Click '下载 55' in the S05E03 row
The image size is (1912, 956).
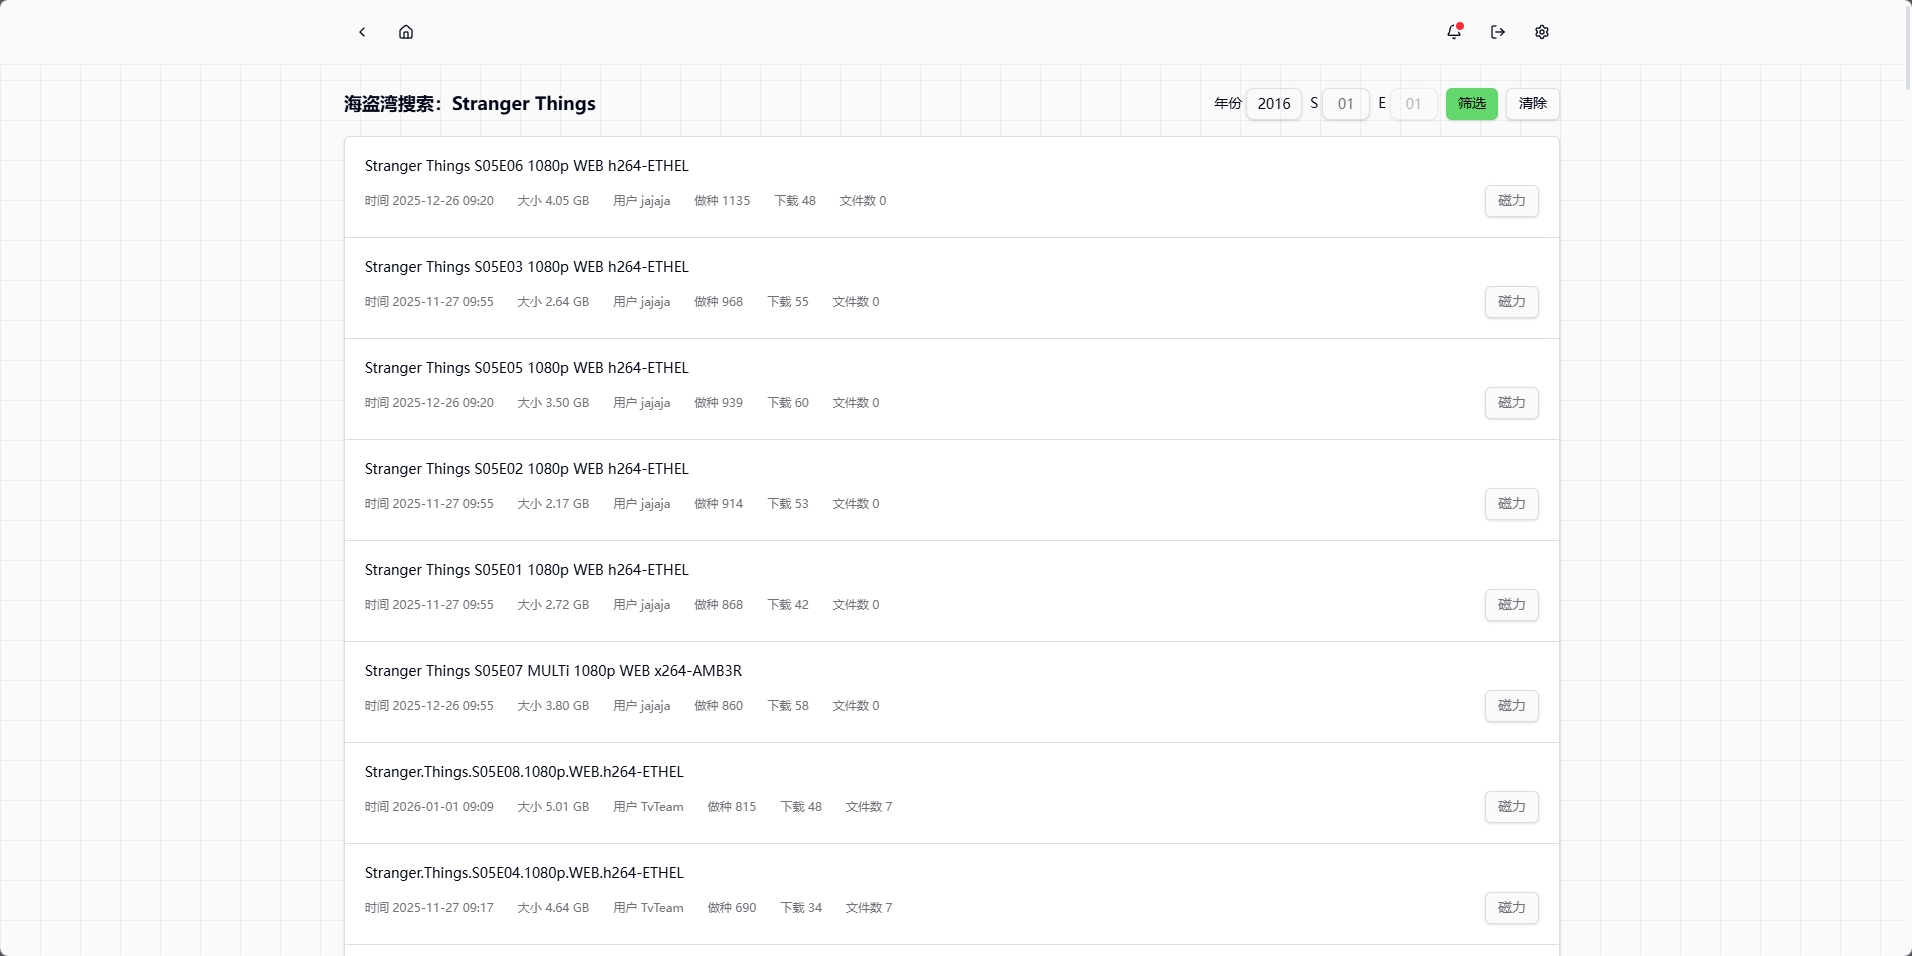[788, 302]
